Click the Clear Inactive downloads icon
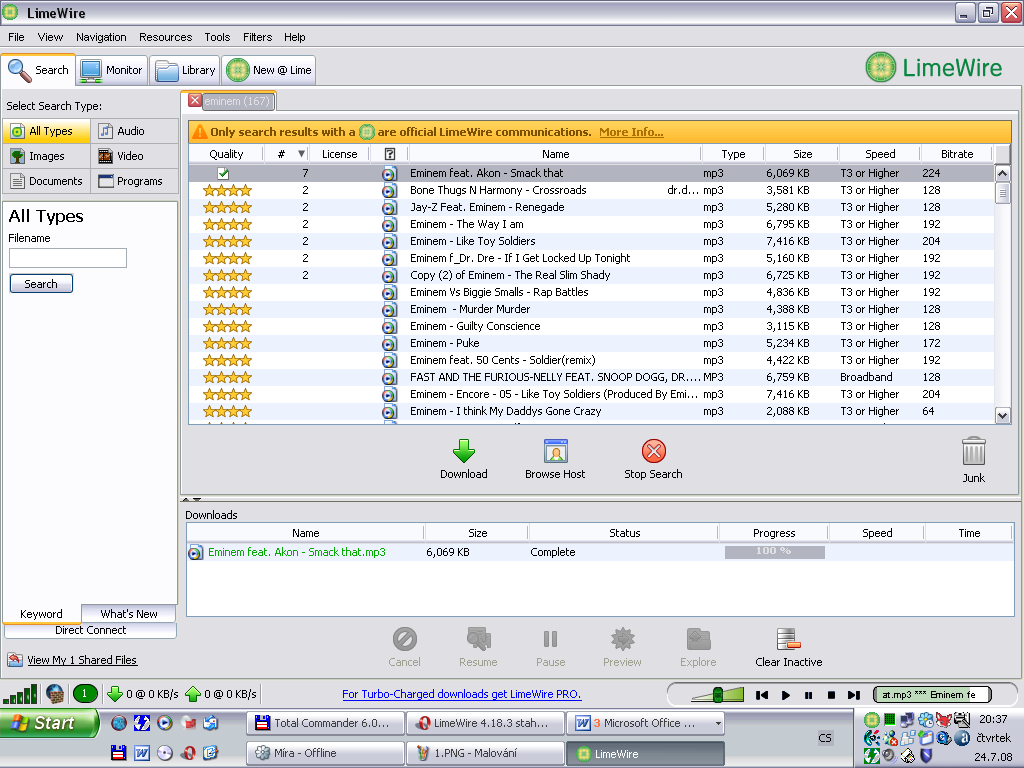The width and height of the screenshot is (1024, 768). 788,640
